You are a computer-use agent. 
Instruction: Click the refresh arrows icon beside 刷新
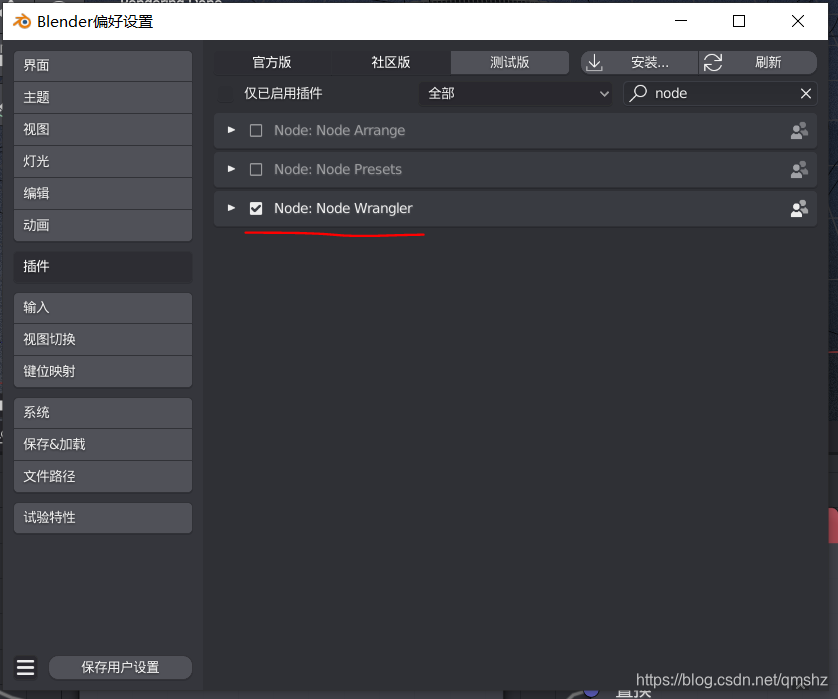713,63
